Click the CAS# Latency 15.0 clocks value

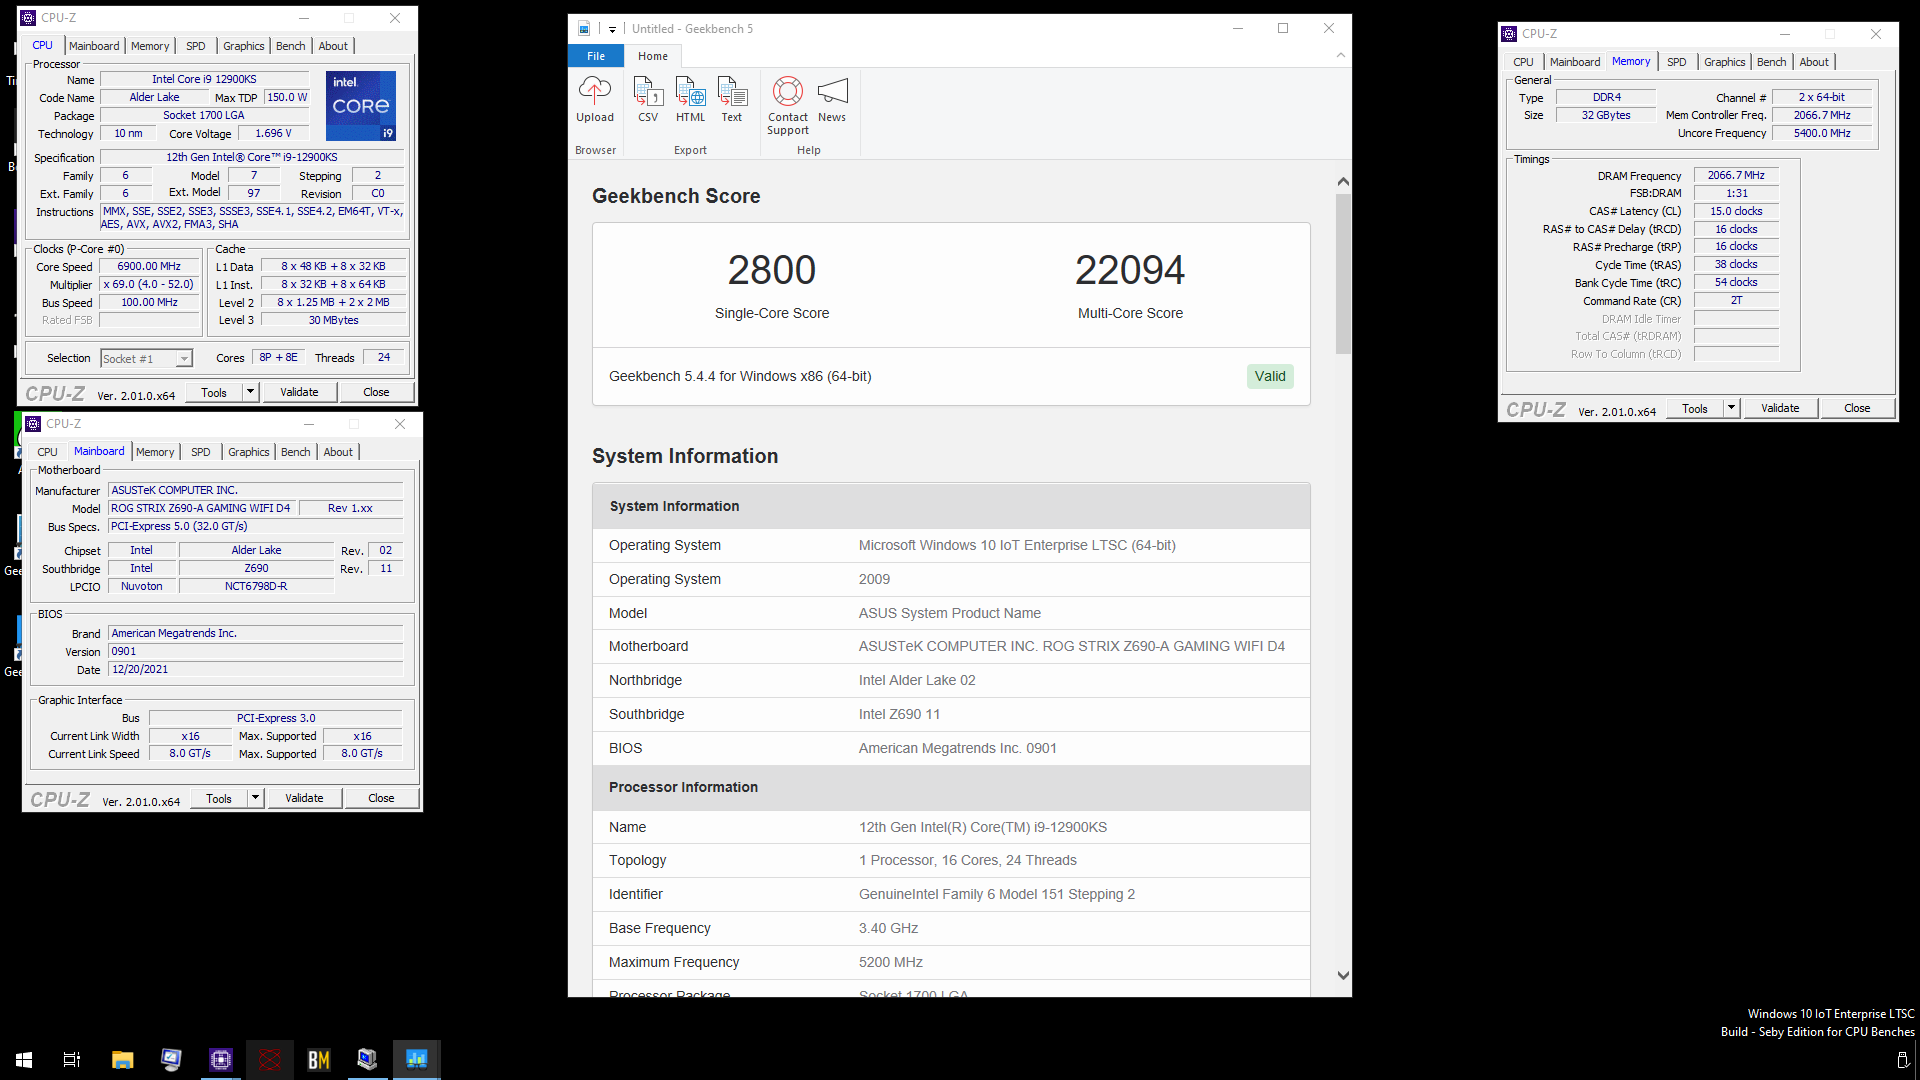[x=1736, y=211]
